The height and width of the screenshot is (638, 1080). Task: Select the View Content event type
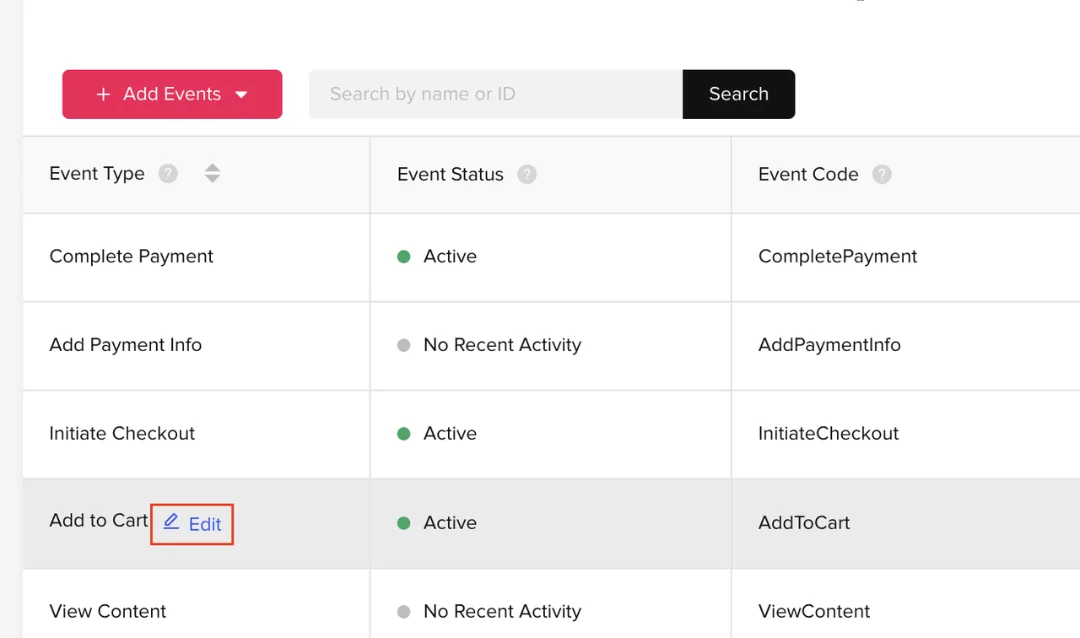pyautogui.click(x=107, y=611)
